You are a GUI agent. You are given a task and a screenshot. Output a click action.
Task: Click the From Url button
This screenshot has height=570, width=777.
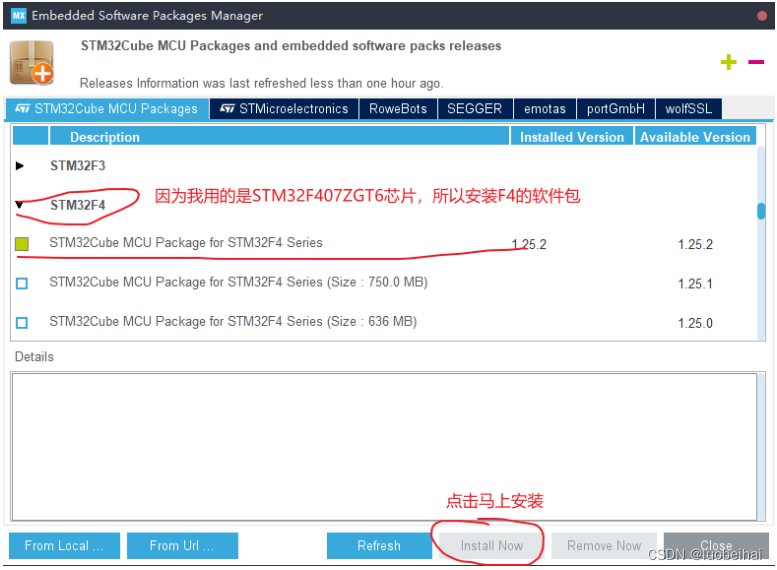click(x=182, y=546)
